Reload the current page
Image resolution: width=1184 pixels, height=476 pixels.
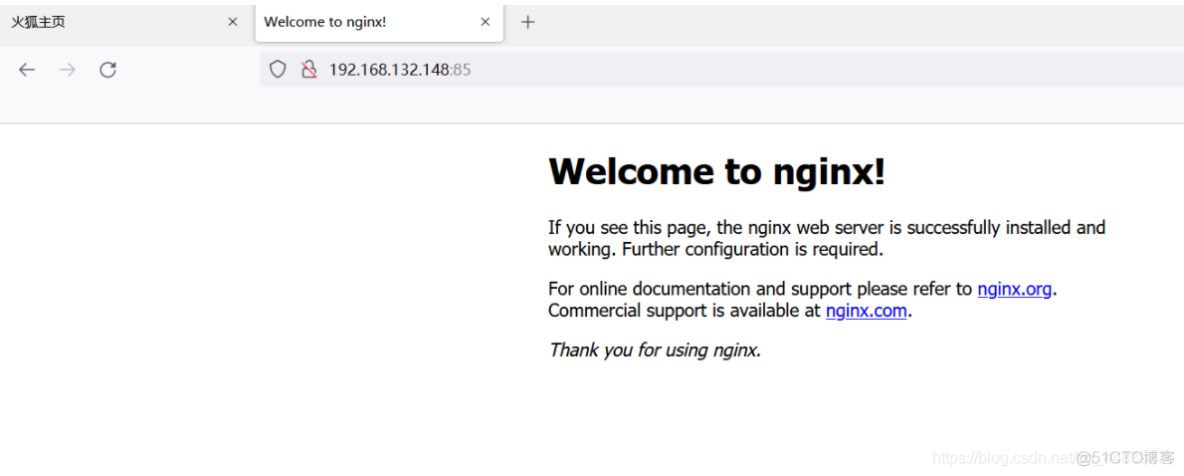pos(108,70)
